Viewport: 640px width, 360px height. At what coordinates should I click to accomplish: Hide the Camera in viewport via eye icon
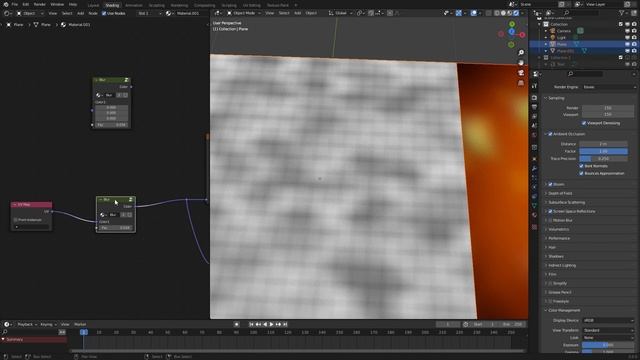click(627, 31)
